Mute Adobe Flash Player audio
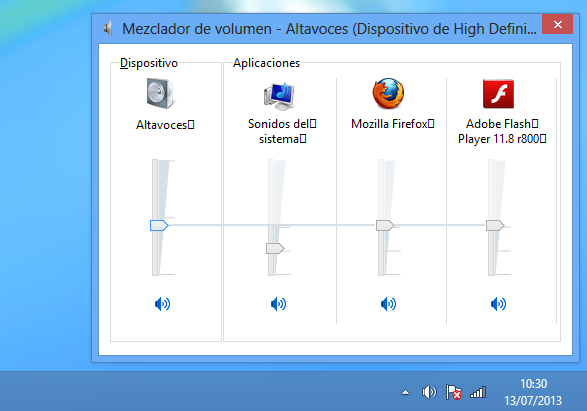Screen dimensions: 587x411 click(499, 304)
